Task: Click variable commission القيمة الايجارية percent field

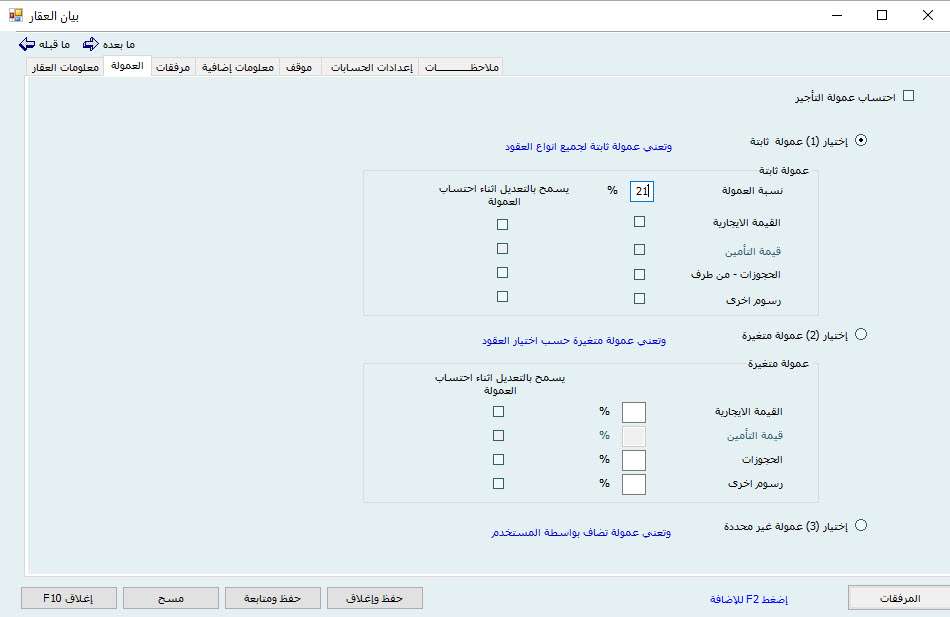Action: 633,412
